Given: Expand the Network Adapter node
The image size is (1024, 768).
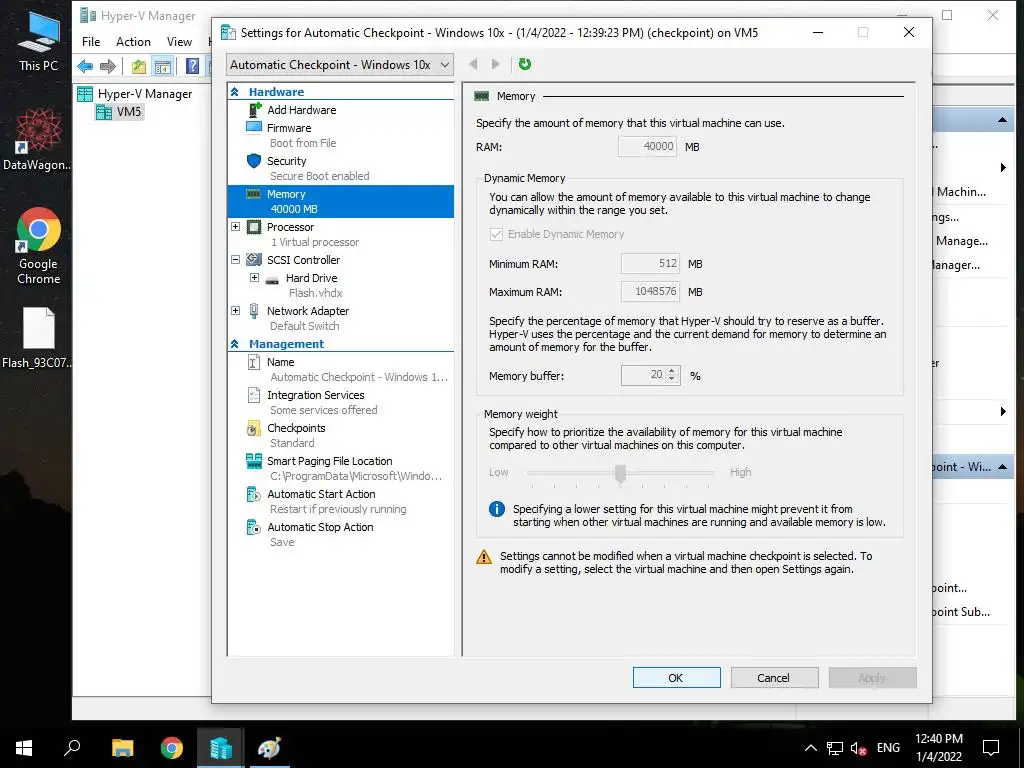Looking at the screenshot, I should pos(236,310).
